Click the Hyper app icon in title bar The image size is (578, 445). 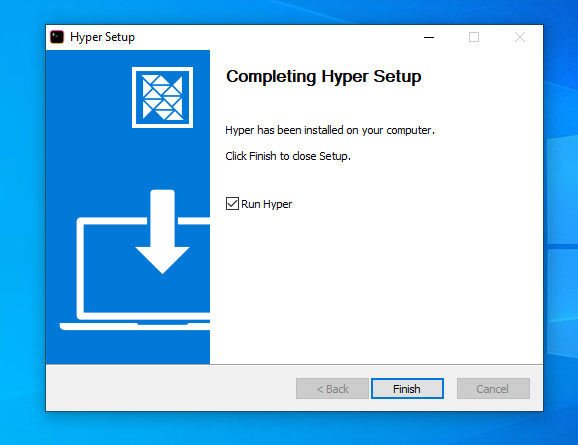pos(57,37)
